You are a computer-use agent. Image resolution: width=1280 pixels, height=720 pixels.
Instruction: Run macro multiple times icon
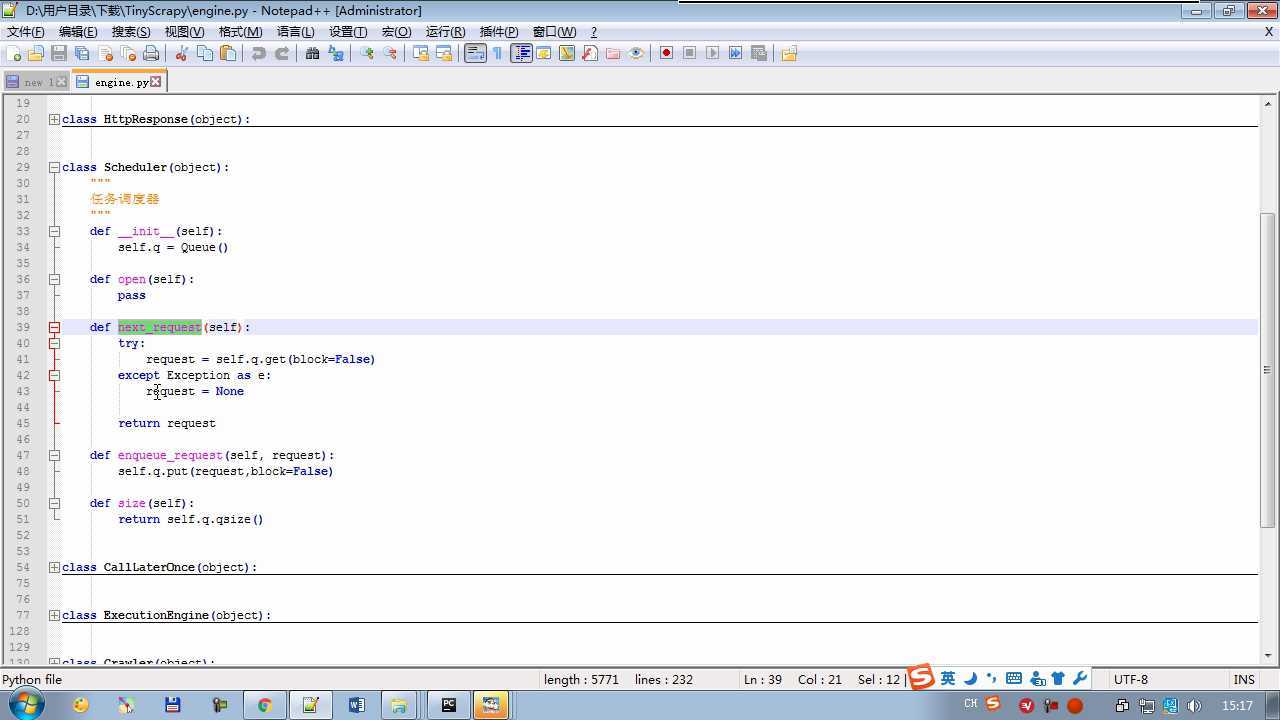pos(735,53)
